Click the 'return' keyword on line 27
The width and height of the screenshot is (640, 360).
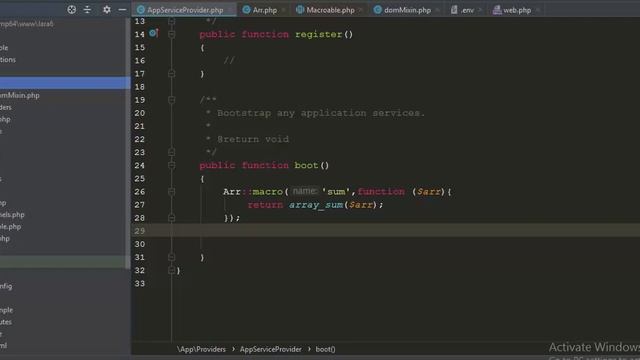265,205
